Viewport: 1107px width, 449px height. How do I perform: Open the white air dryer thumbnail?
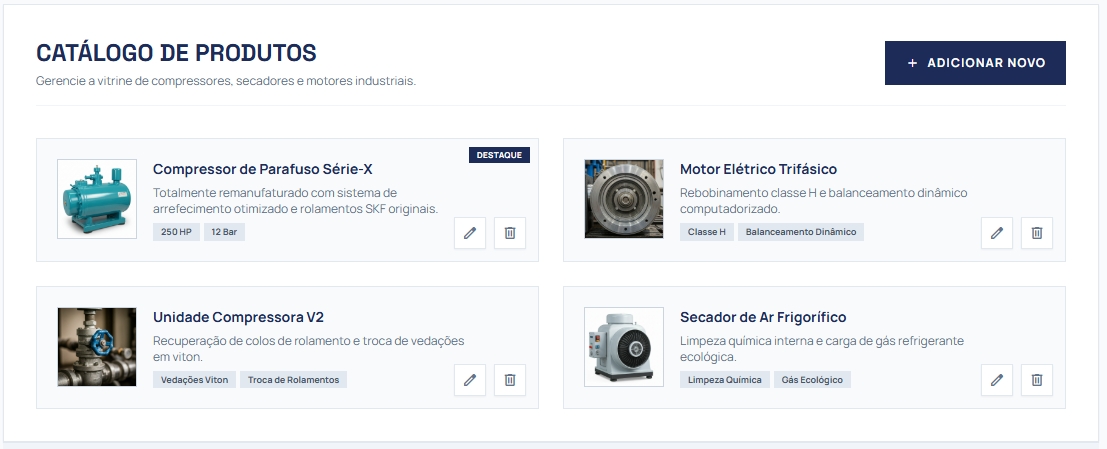coord(624,347)
